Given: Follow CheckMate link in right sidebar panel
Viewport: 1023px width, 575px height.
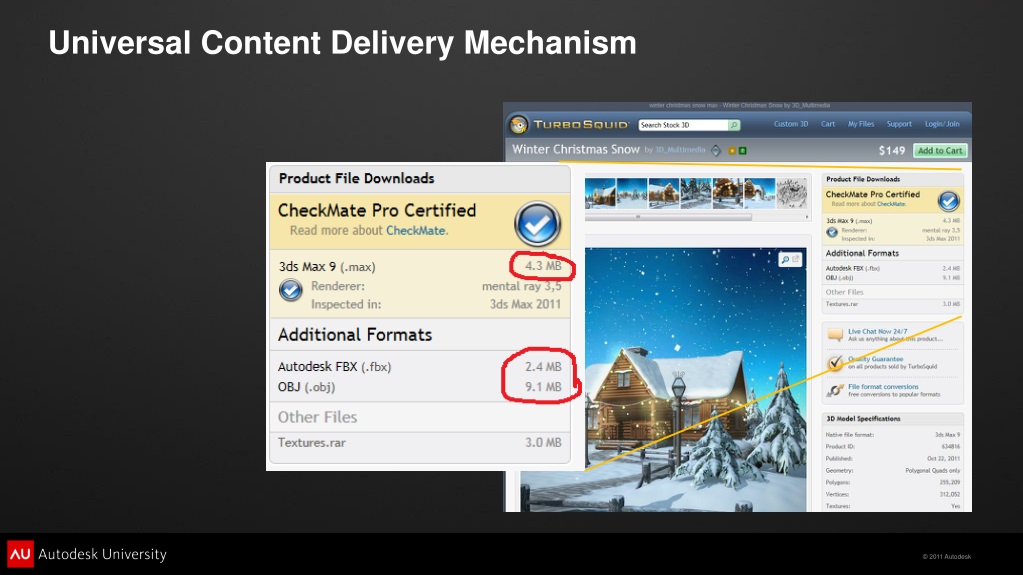Looking at the screenshot, I should (891, 204).
